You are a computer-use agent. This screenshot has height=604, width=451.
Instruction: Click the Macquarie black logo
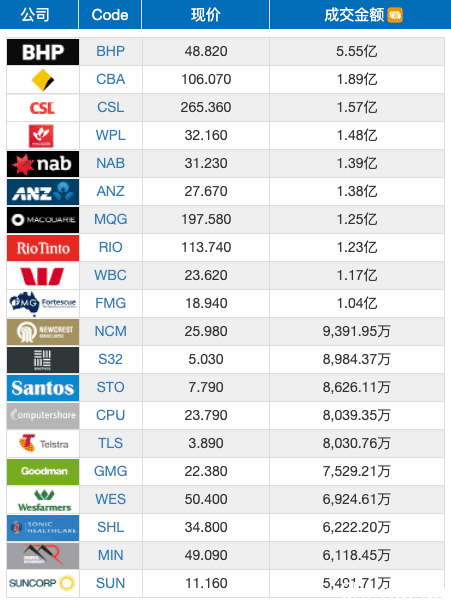click(43, 220)
